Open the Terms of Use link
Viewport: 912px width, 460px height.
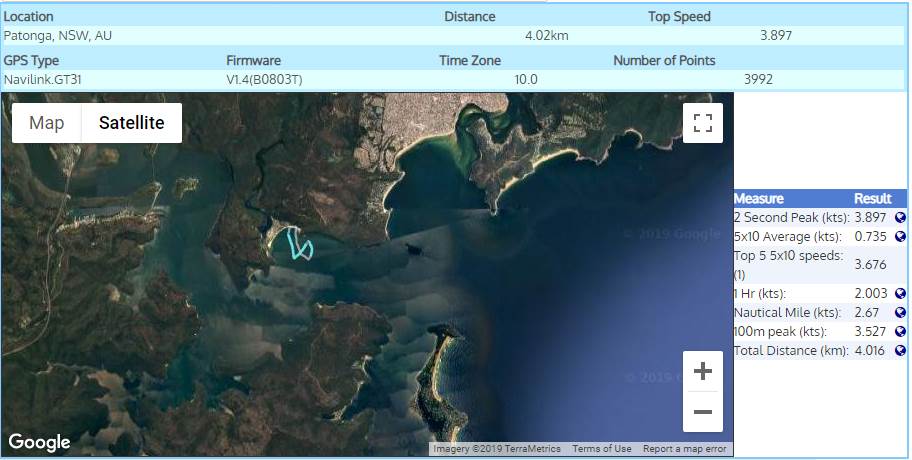coord(602,449)
